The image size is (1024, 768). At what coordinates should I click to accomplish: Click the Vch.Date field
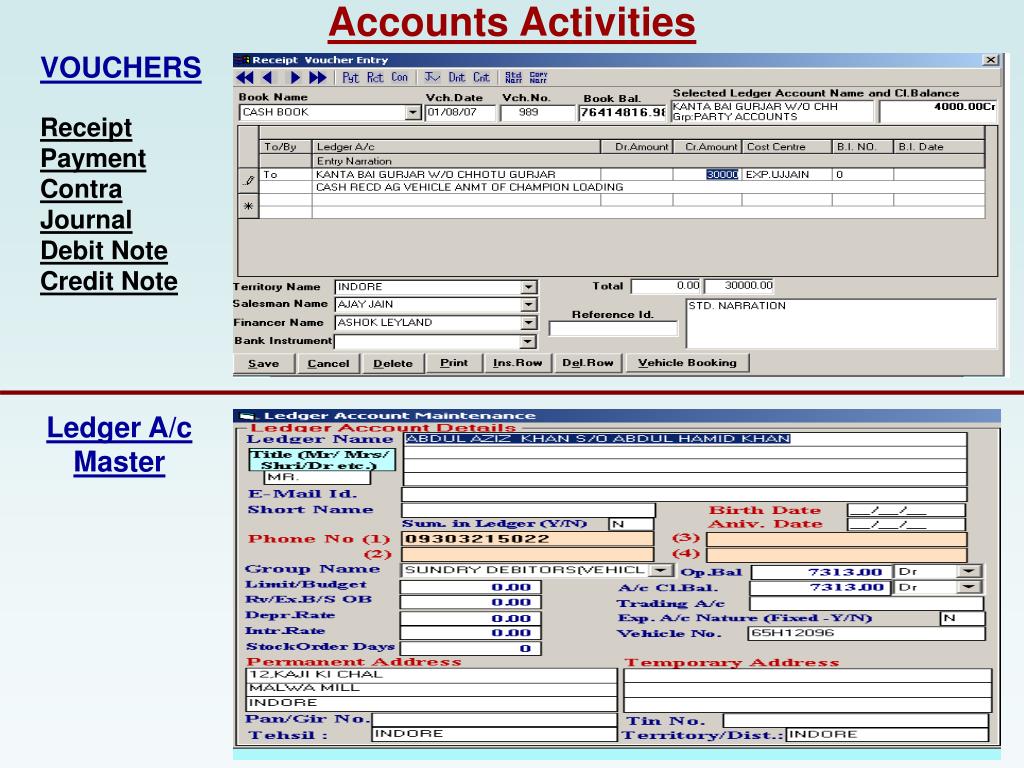460,113
